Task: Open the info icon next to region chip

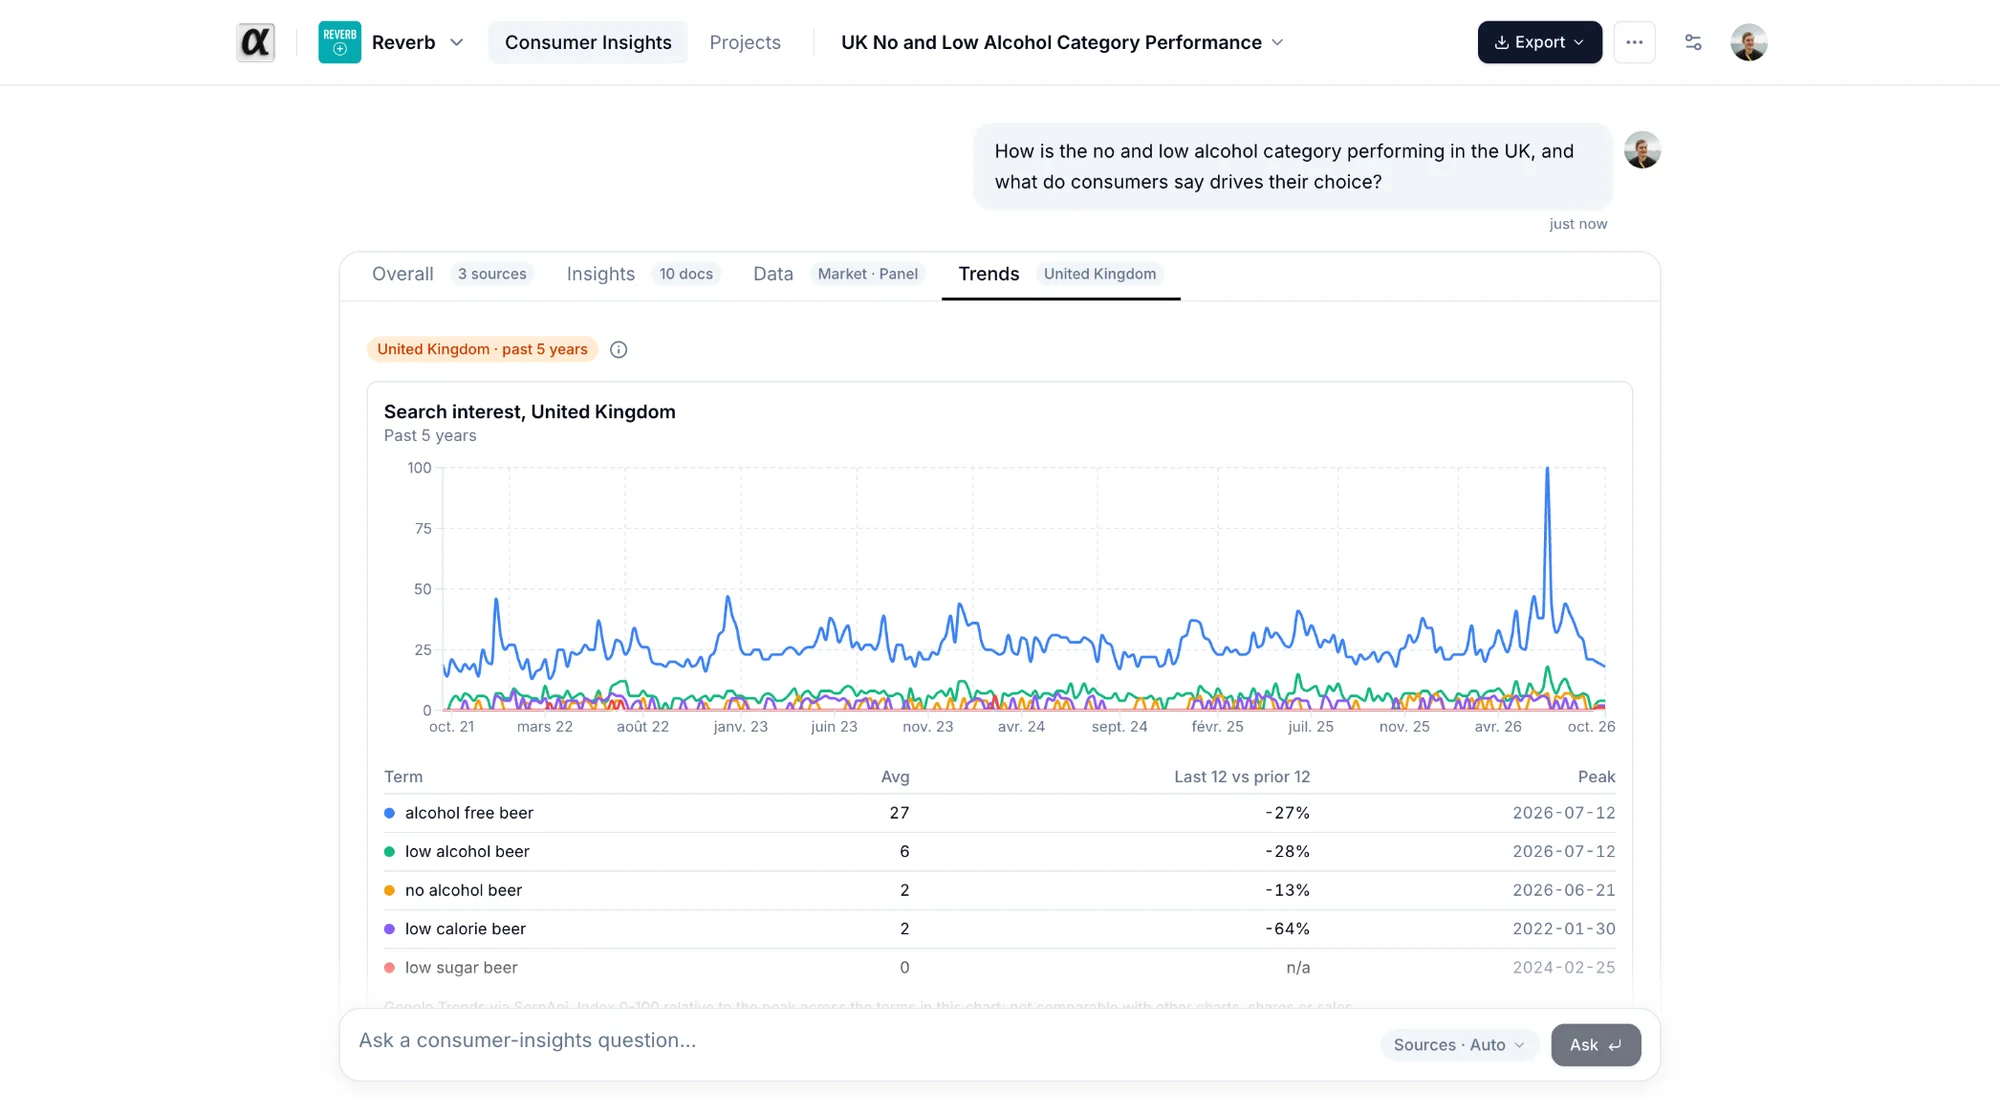Action: [x=619, y=349]
